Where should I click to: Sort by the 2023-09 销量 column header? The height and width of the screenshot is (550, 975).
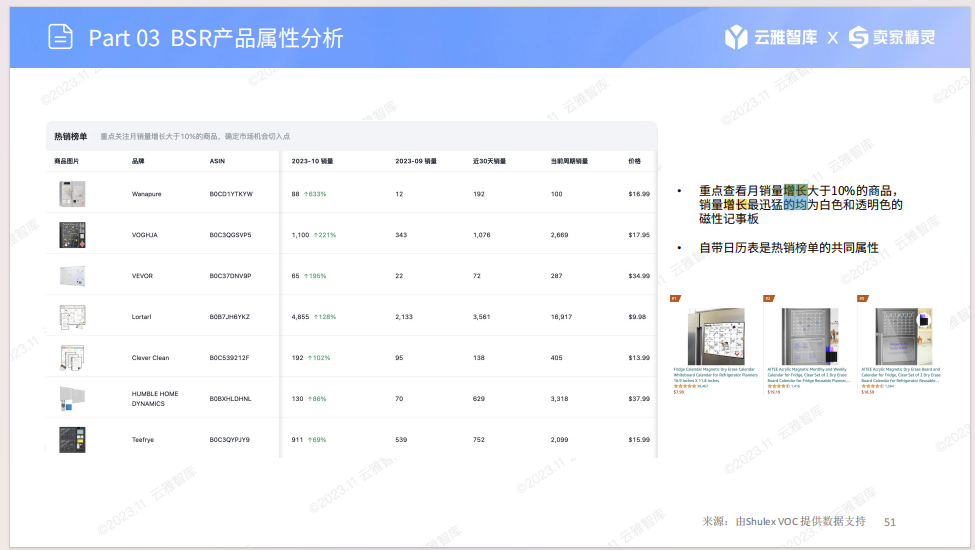pos(416,161)
